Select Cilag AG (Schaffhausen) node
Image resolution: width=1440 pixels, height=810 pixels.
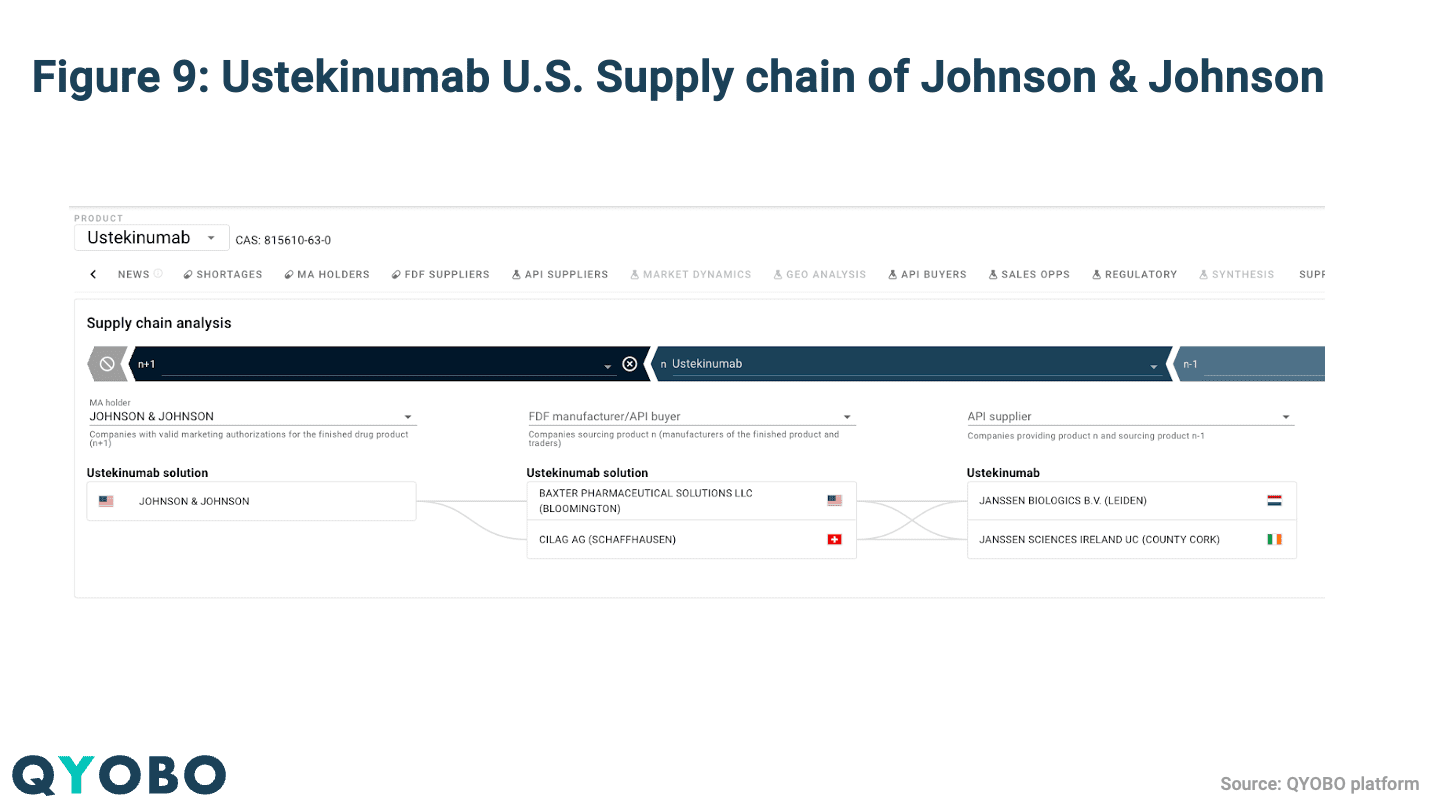click(x=608, y=540)
